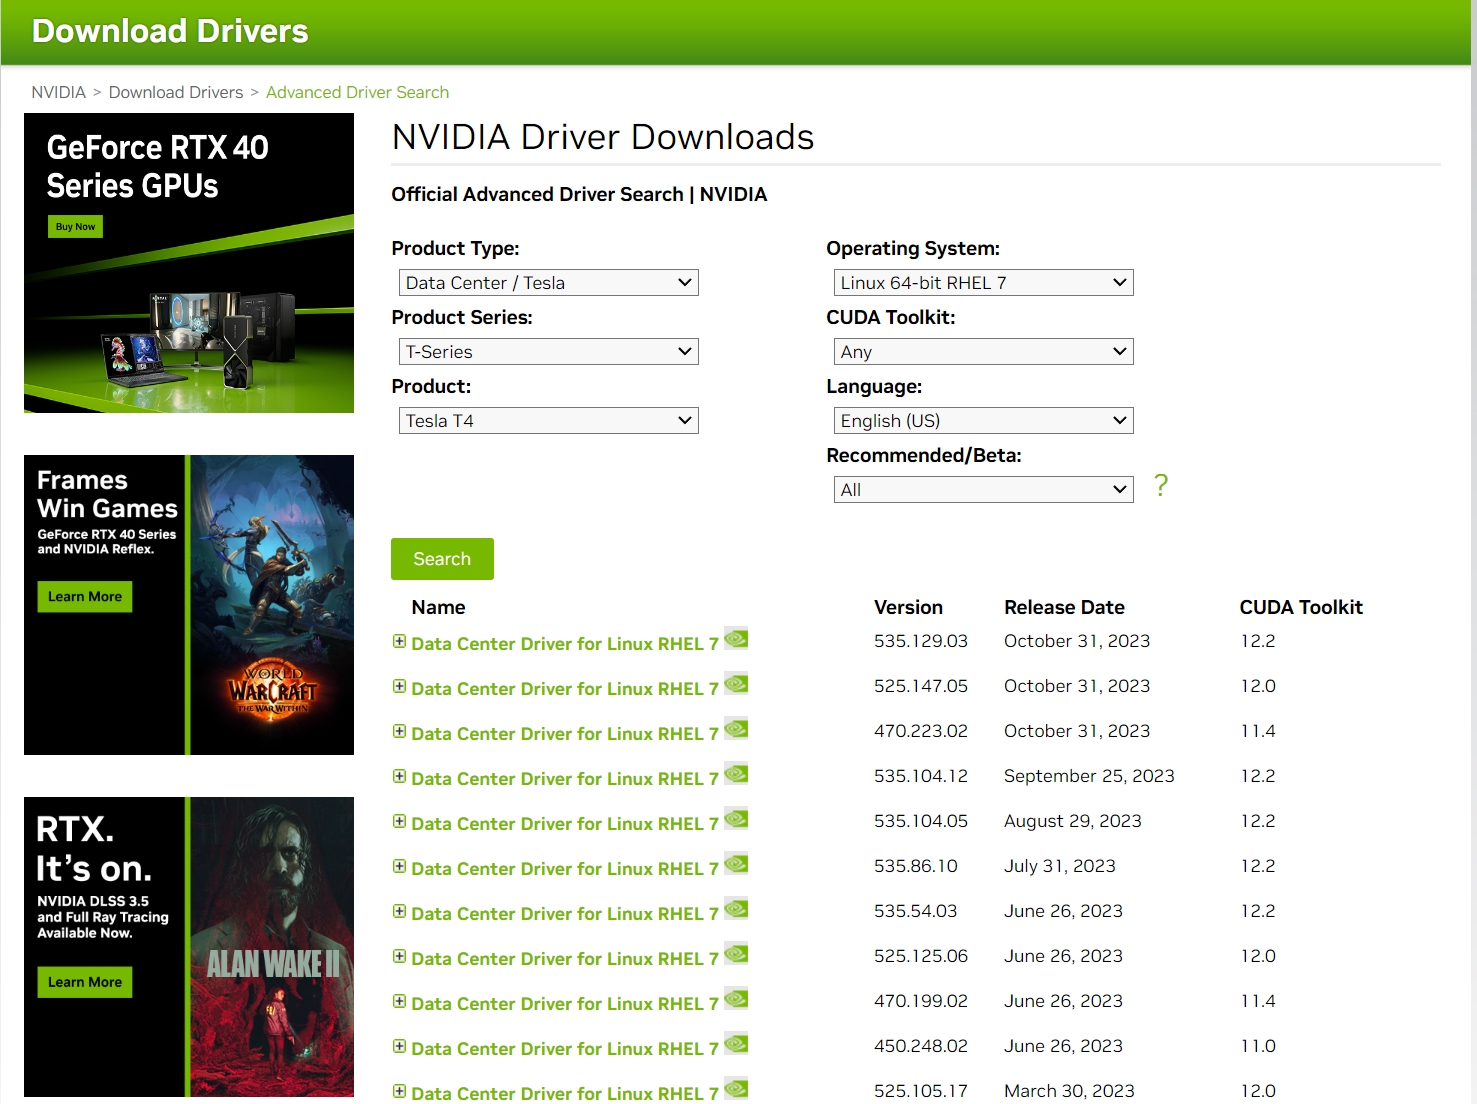Image resolution: width=1477 pixels, height=1104 pixels.
Task: Expand plus icon for driver version 535.54.03
Action: tap(399, 912)
